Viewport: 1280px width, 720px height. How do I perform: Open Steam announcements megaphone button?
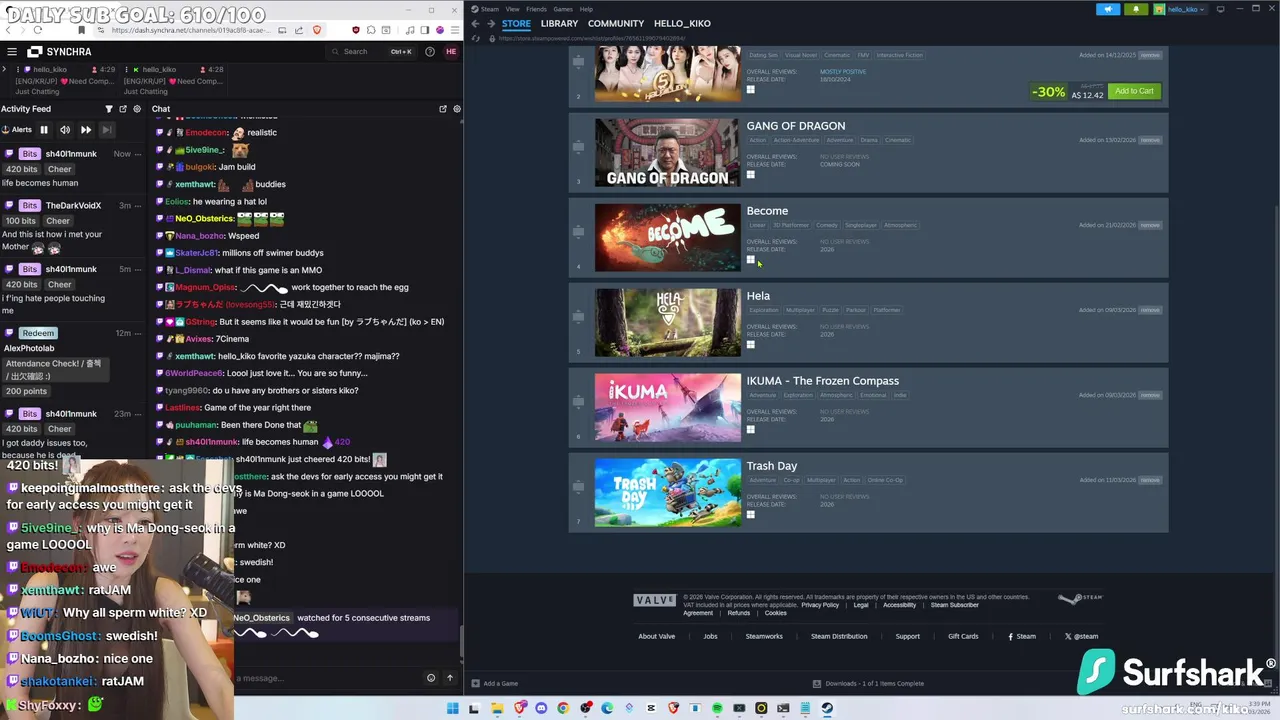tap(1108, 9)
